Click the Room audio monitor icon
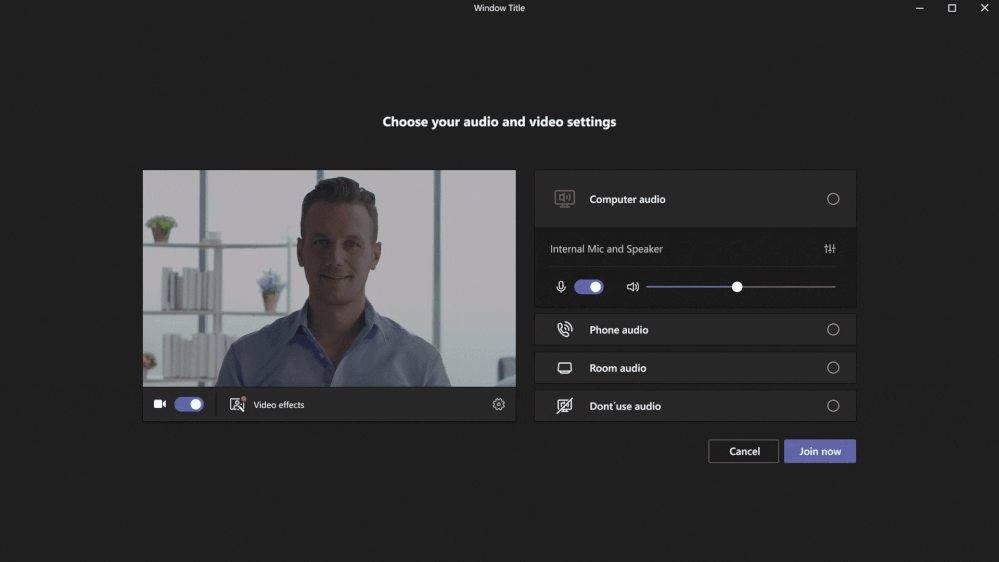 coord(565,368)
